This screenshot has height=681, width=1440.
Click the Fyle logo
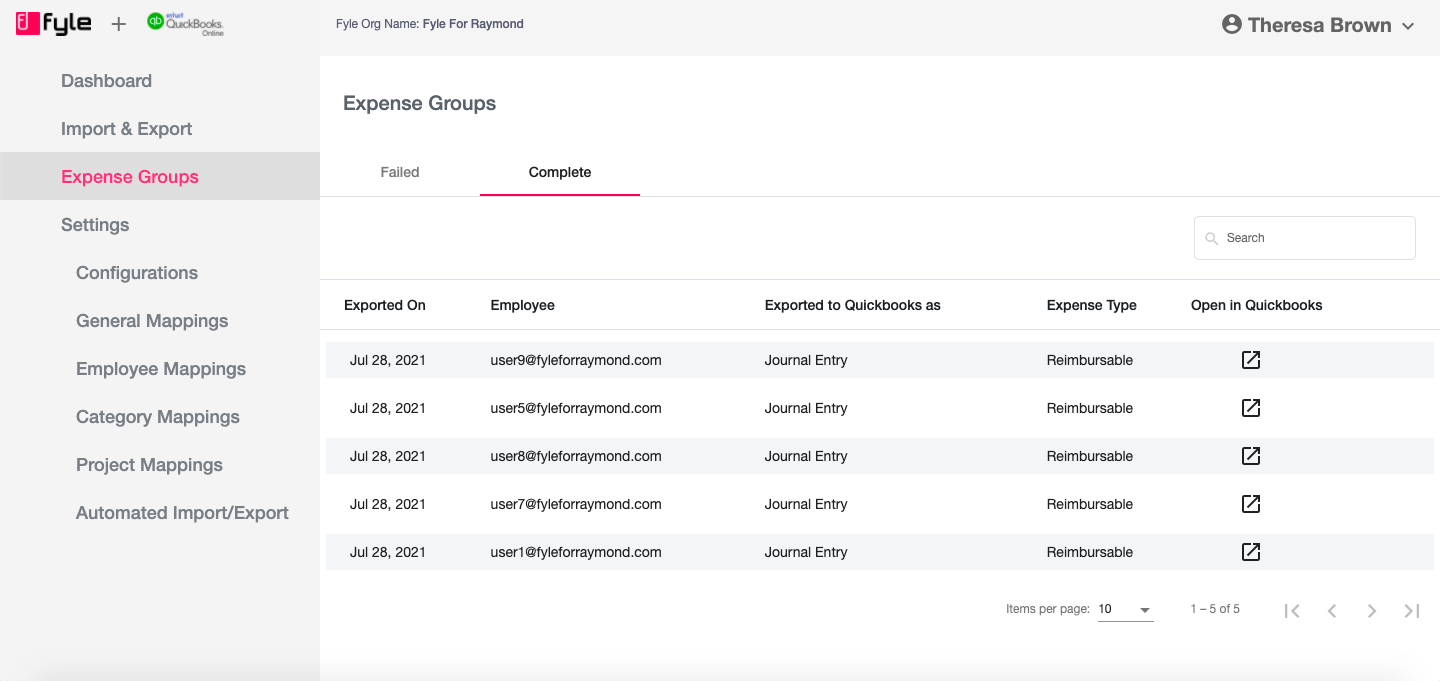point(54,24)
